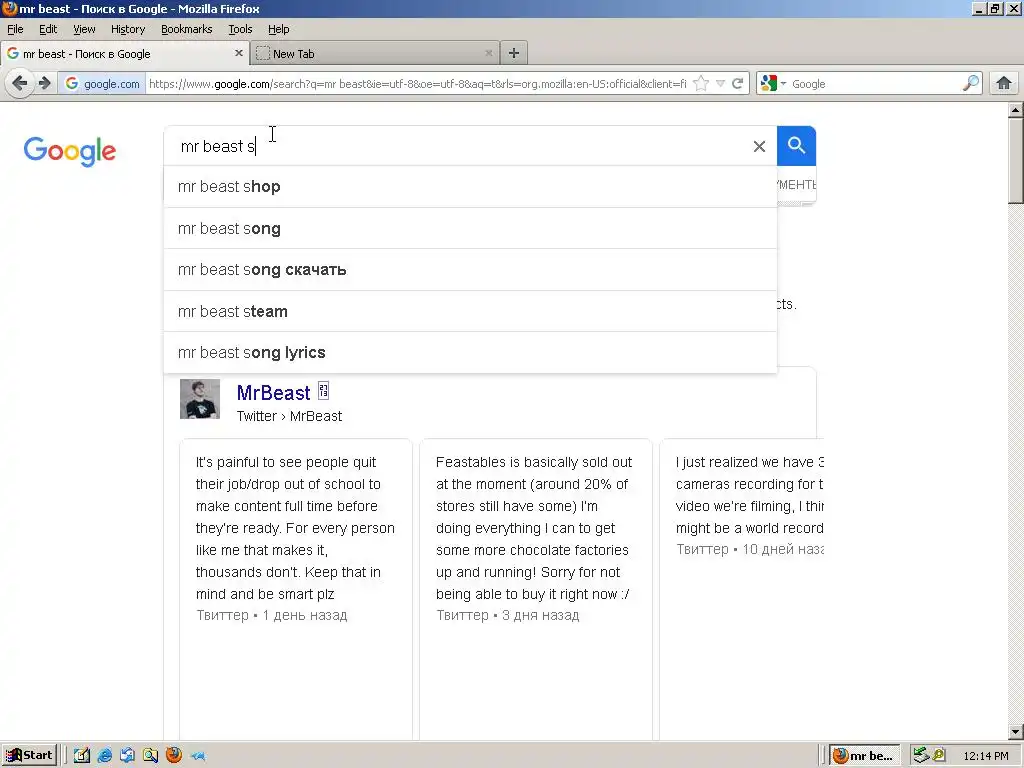Viewport: 1024px width, 768px height.
Task: Open the MrBeast Twitter result link
Action: tap(273, 393)
